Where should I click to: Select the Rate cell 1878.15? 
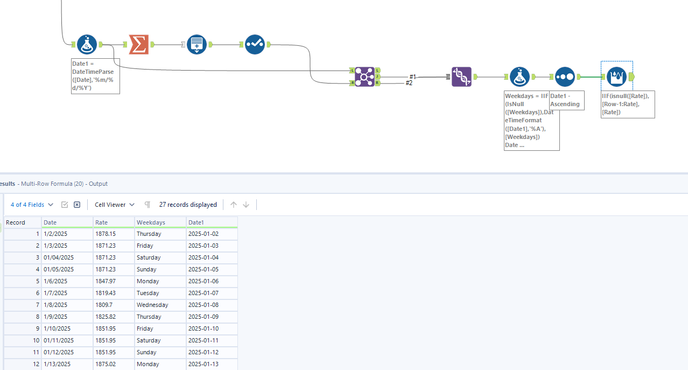(x=114, y=234)
